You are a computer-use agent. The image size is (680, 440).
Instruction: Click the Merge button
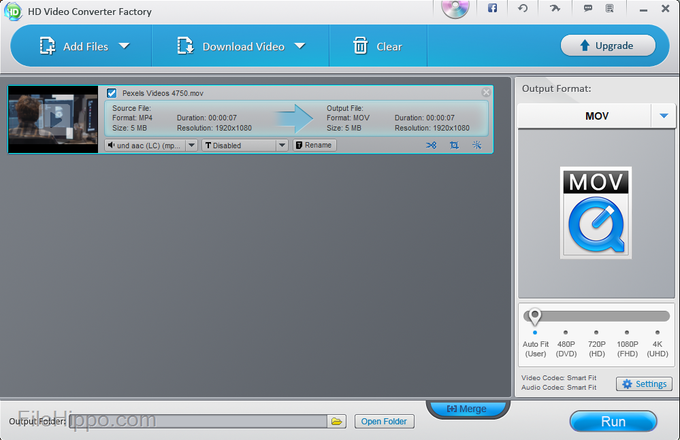pyautogui.click(x=467, y=409)
